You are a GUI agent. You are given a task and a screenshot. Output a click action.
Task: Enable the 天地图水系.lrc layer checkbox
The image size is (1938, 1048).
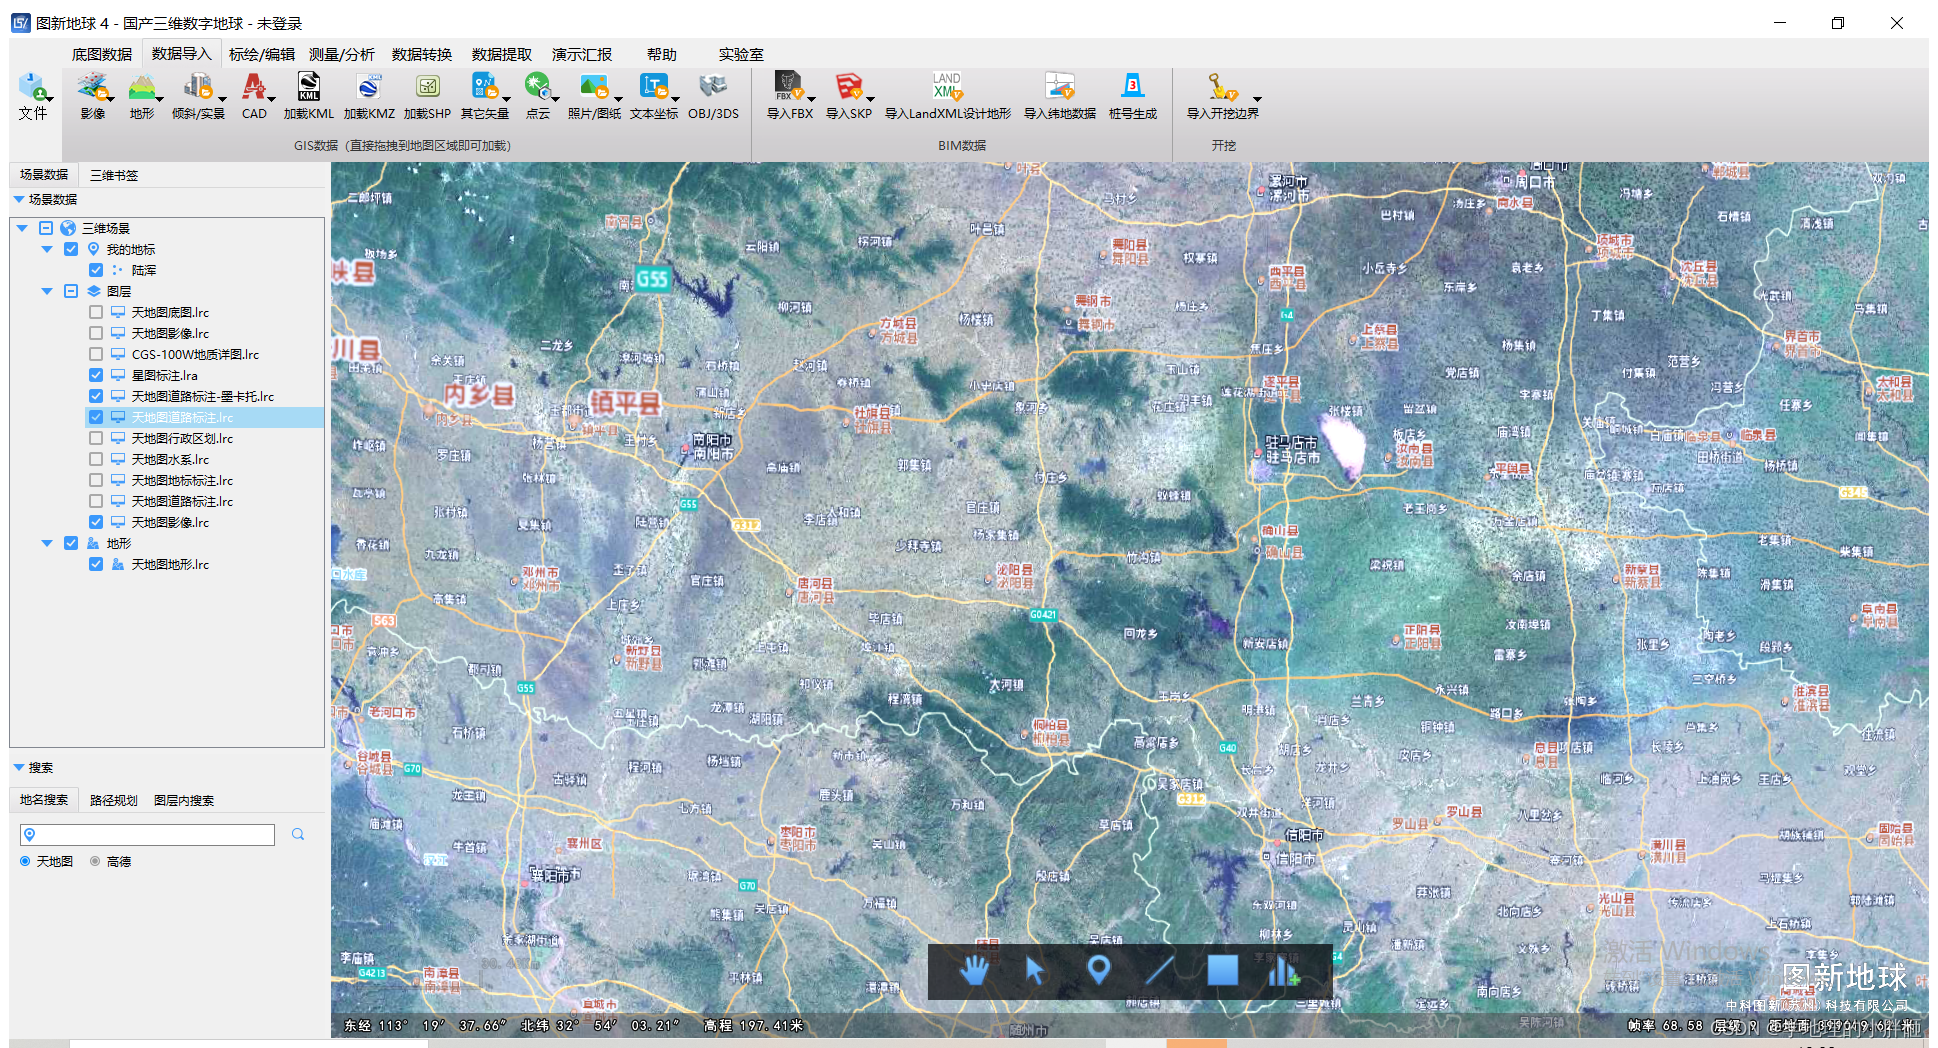(96, 459)
